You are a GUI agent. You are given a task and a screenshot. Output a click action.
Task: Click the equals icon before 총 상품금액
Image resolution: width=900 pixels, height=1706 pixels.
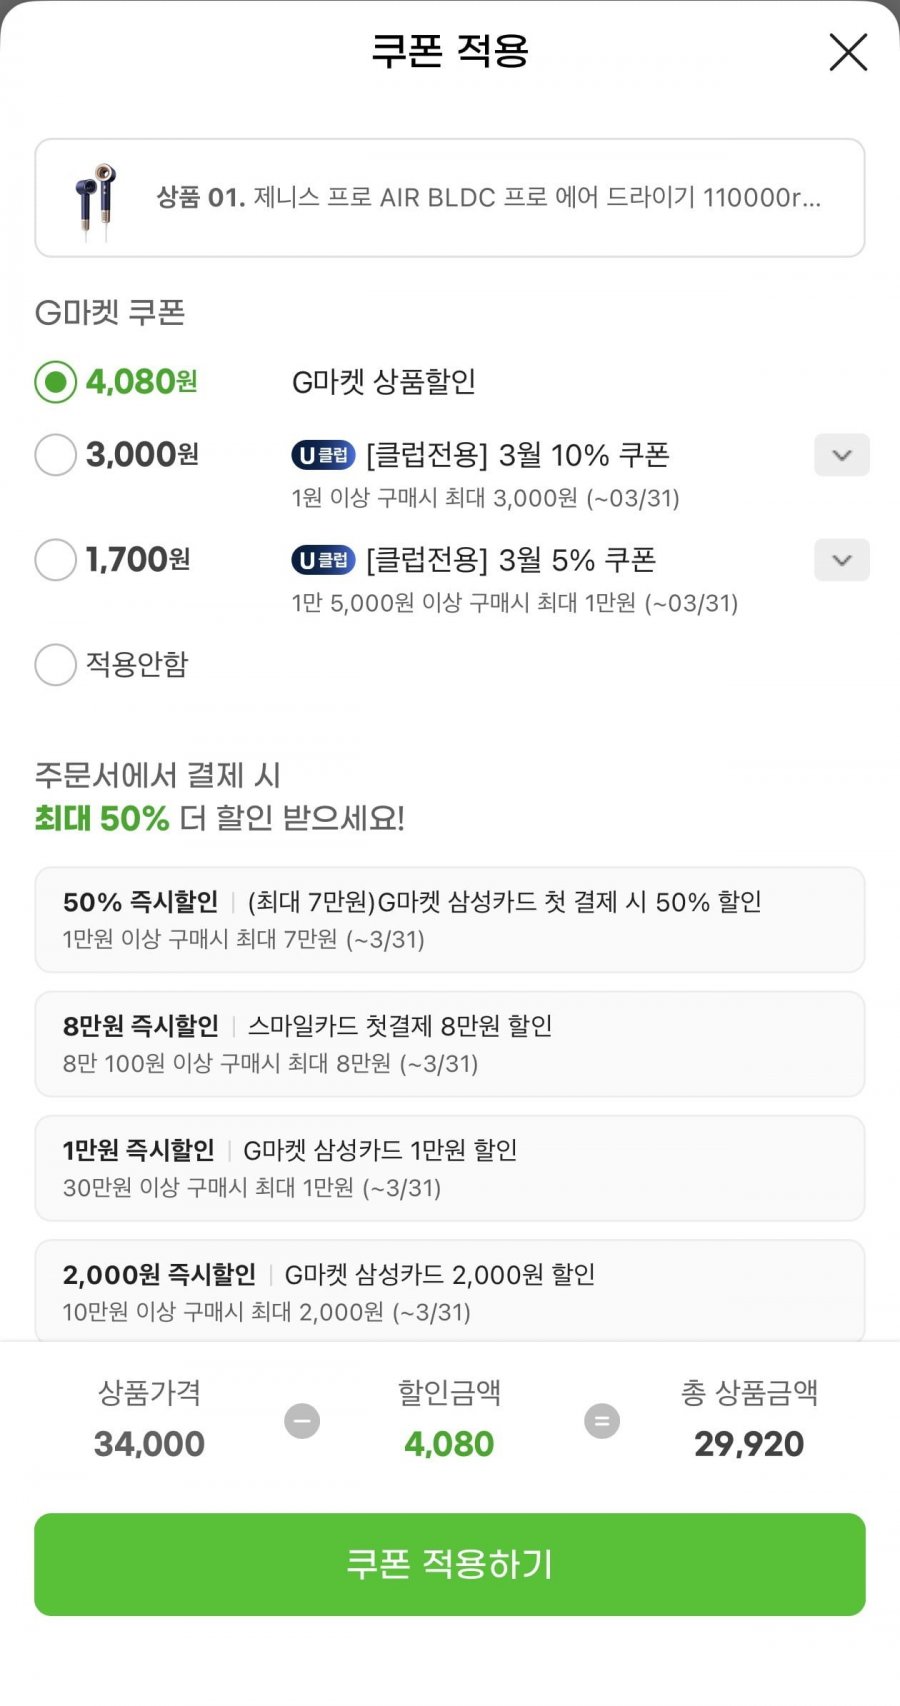click(601, 1421)
